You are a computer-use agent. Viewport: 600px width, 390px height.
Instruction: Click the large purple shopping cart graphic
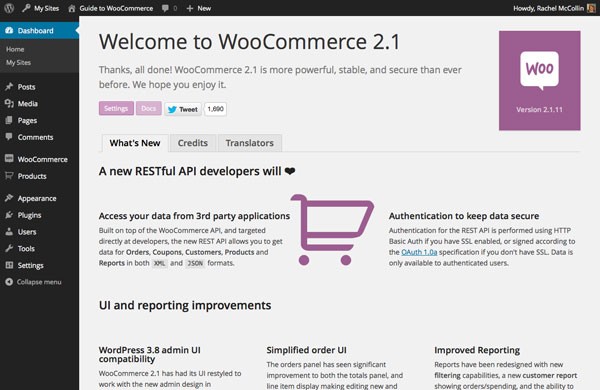(x=332, y=230)
